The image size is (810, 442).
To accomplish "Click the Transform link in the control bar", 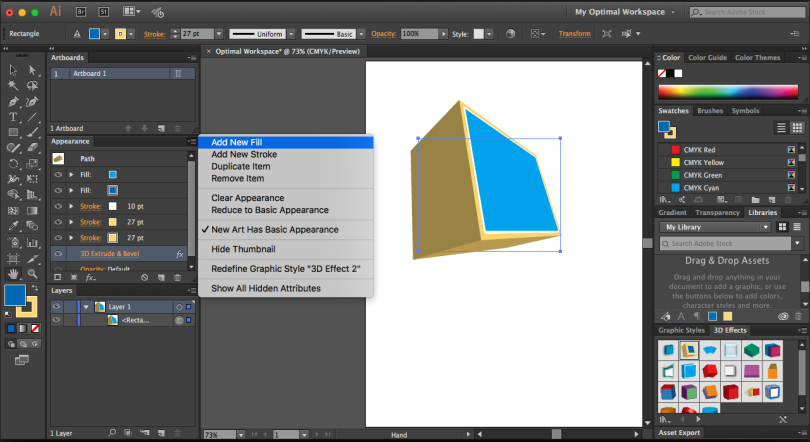I will (x=575, y=33).
